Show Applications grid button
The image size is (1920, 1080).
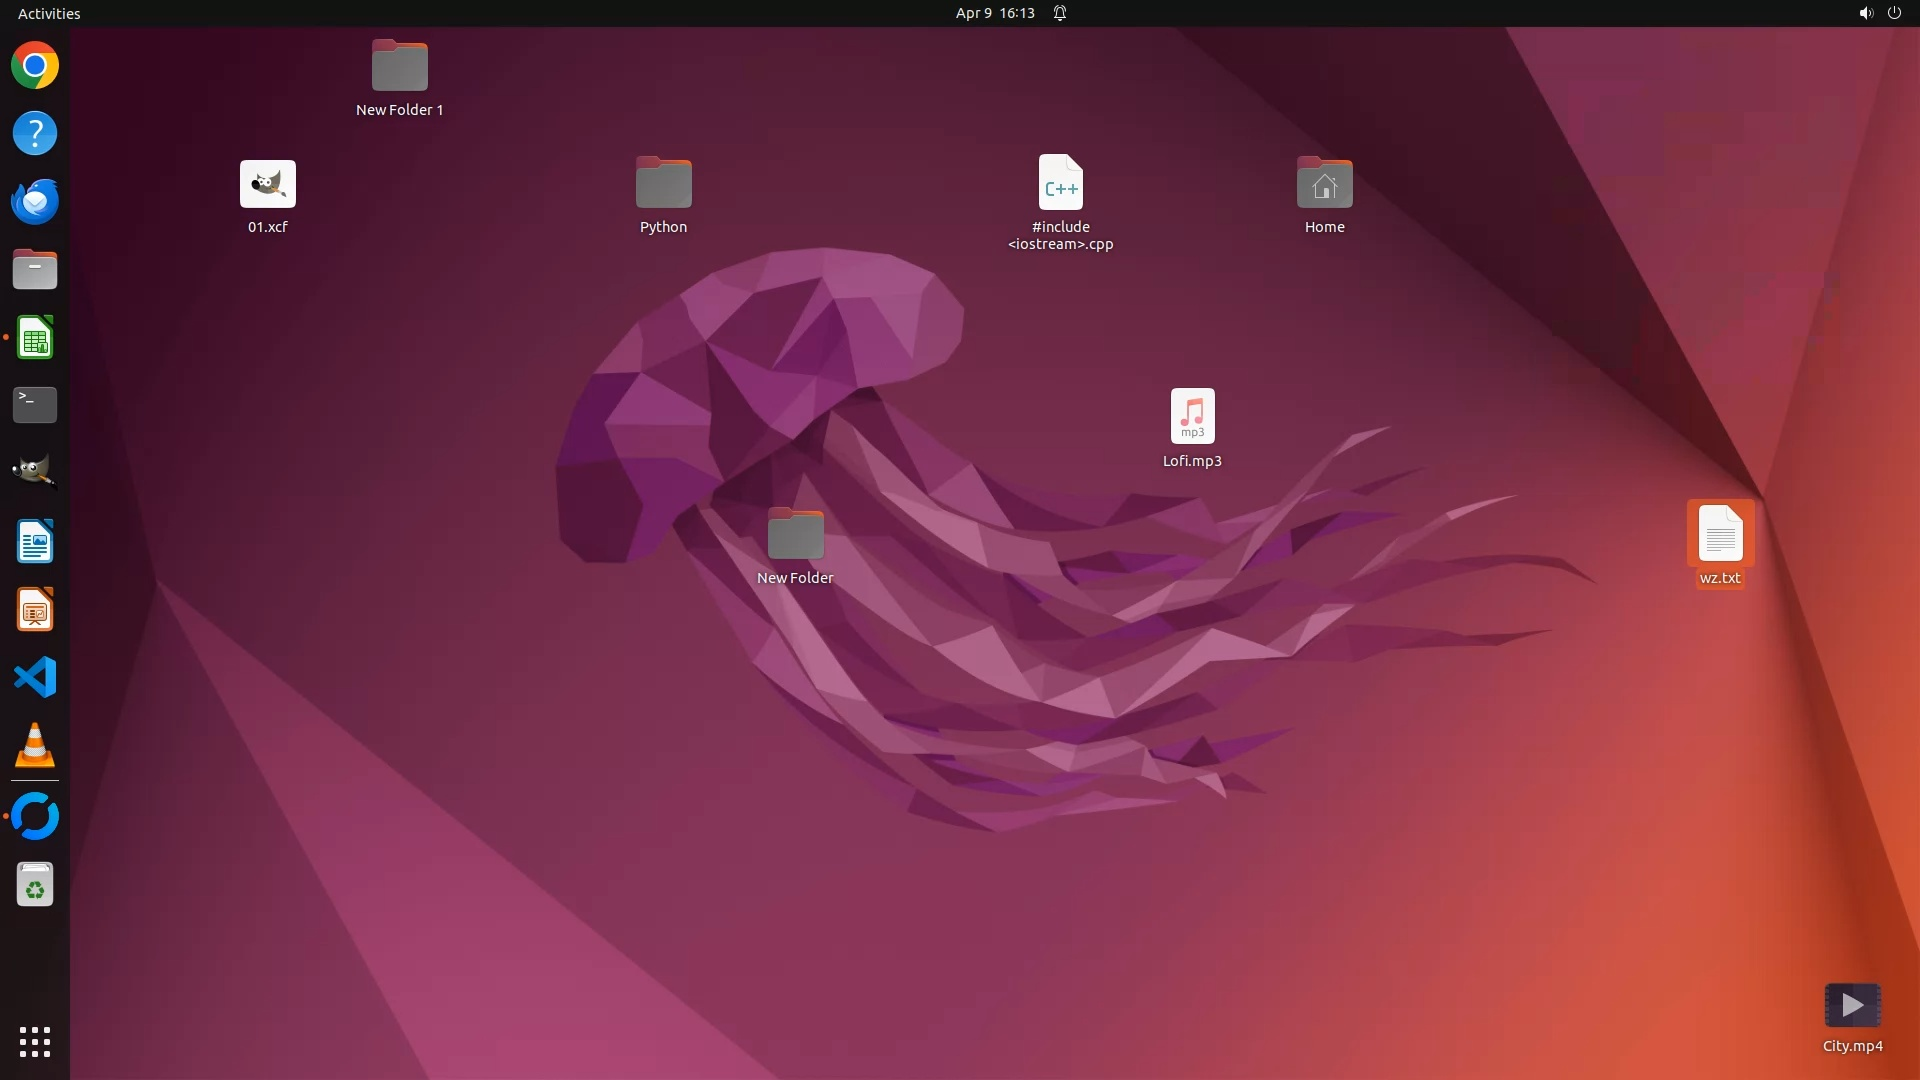point(35,1041)
